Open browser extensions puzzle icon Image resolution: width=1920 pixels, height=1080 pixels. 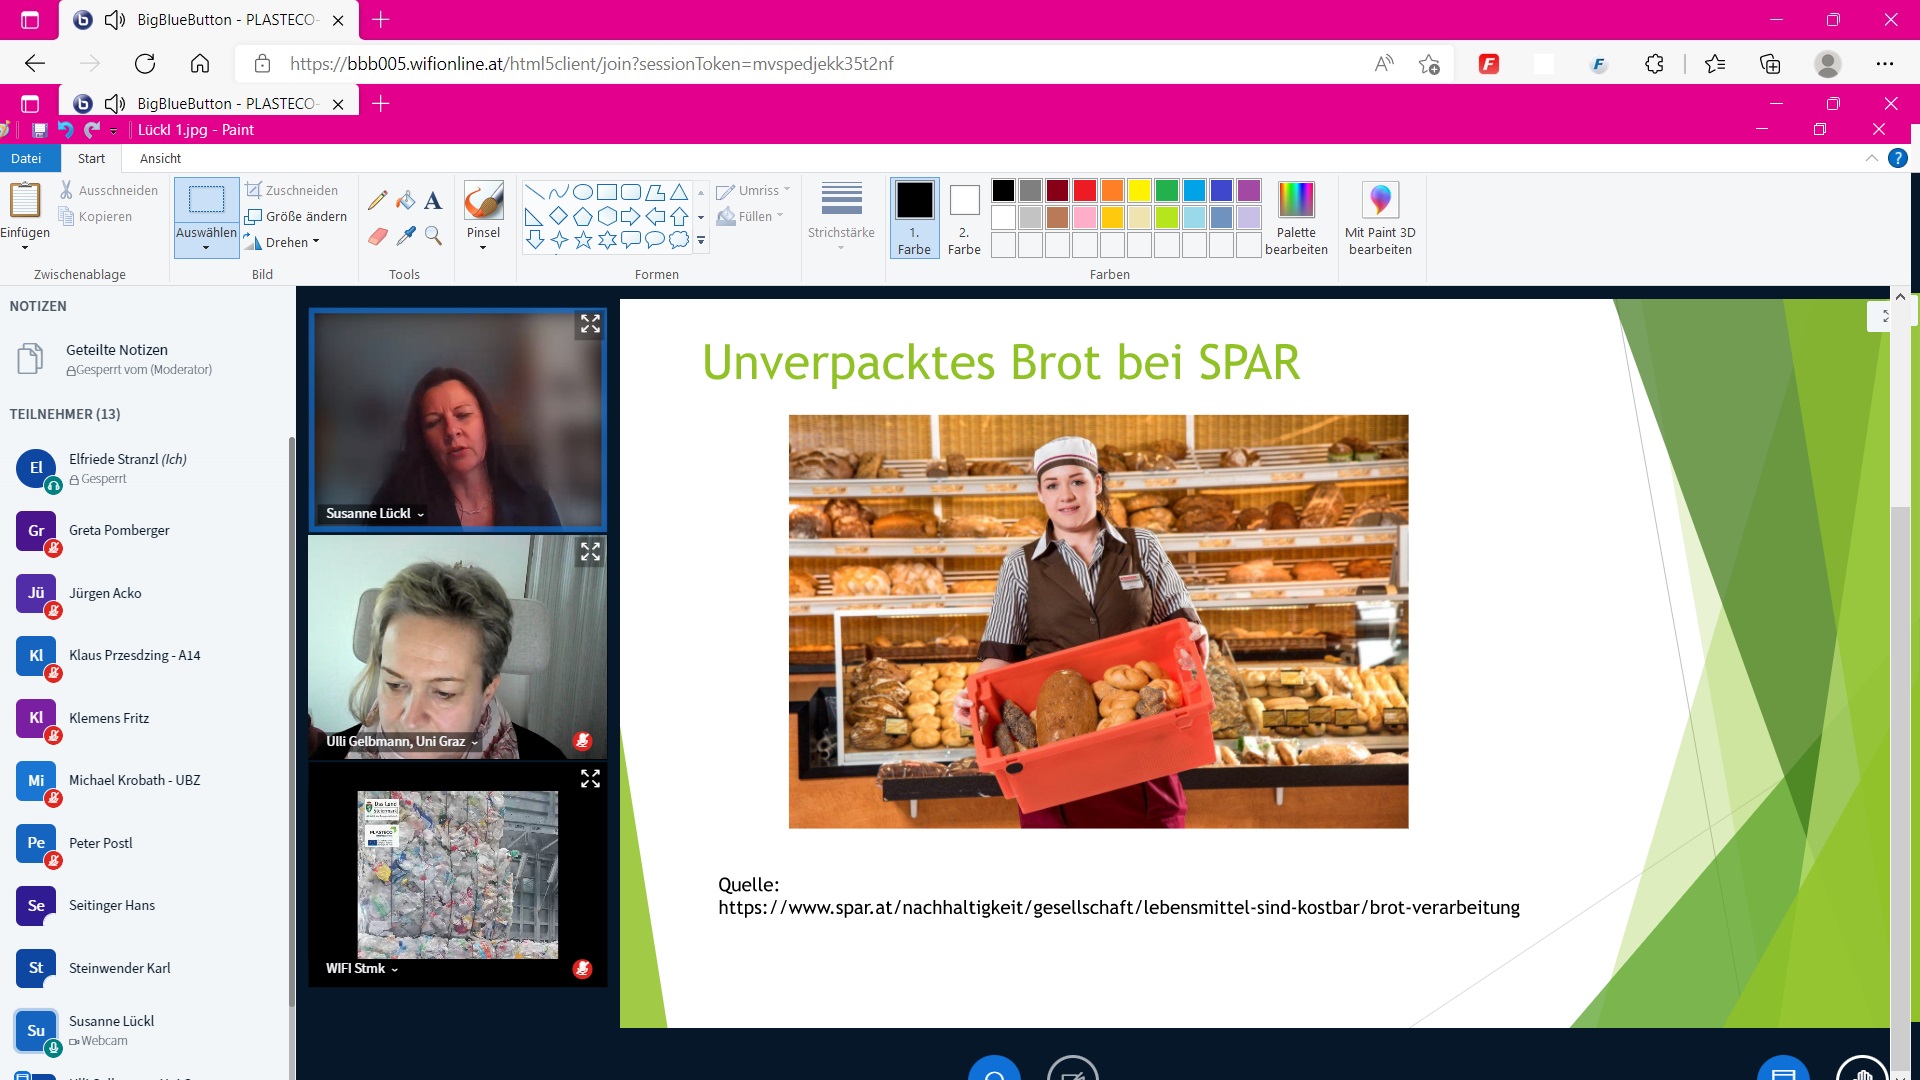coord(1654,64)
